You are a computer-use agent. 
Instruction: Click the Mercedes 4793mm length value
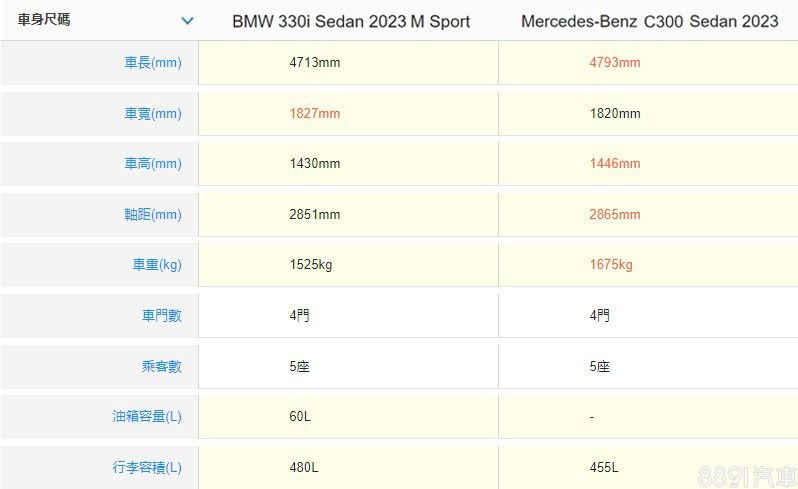[x=615, y=62]
